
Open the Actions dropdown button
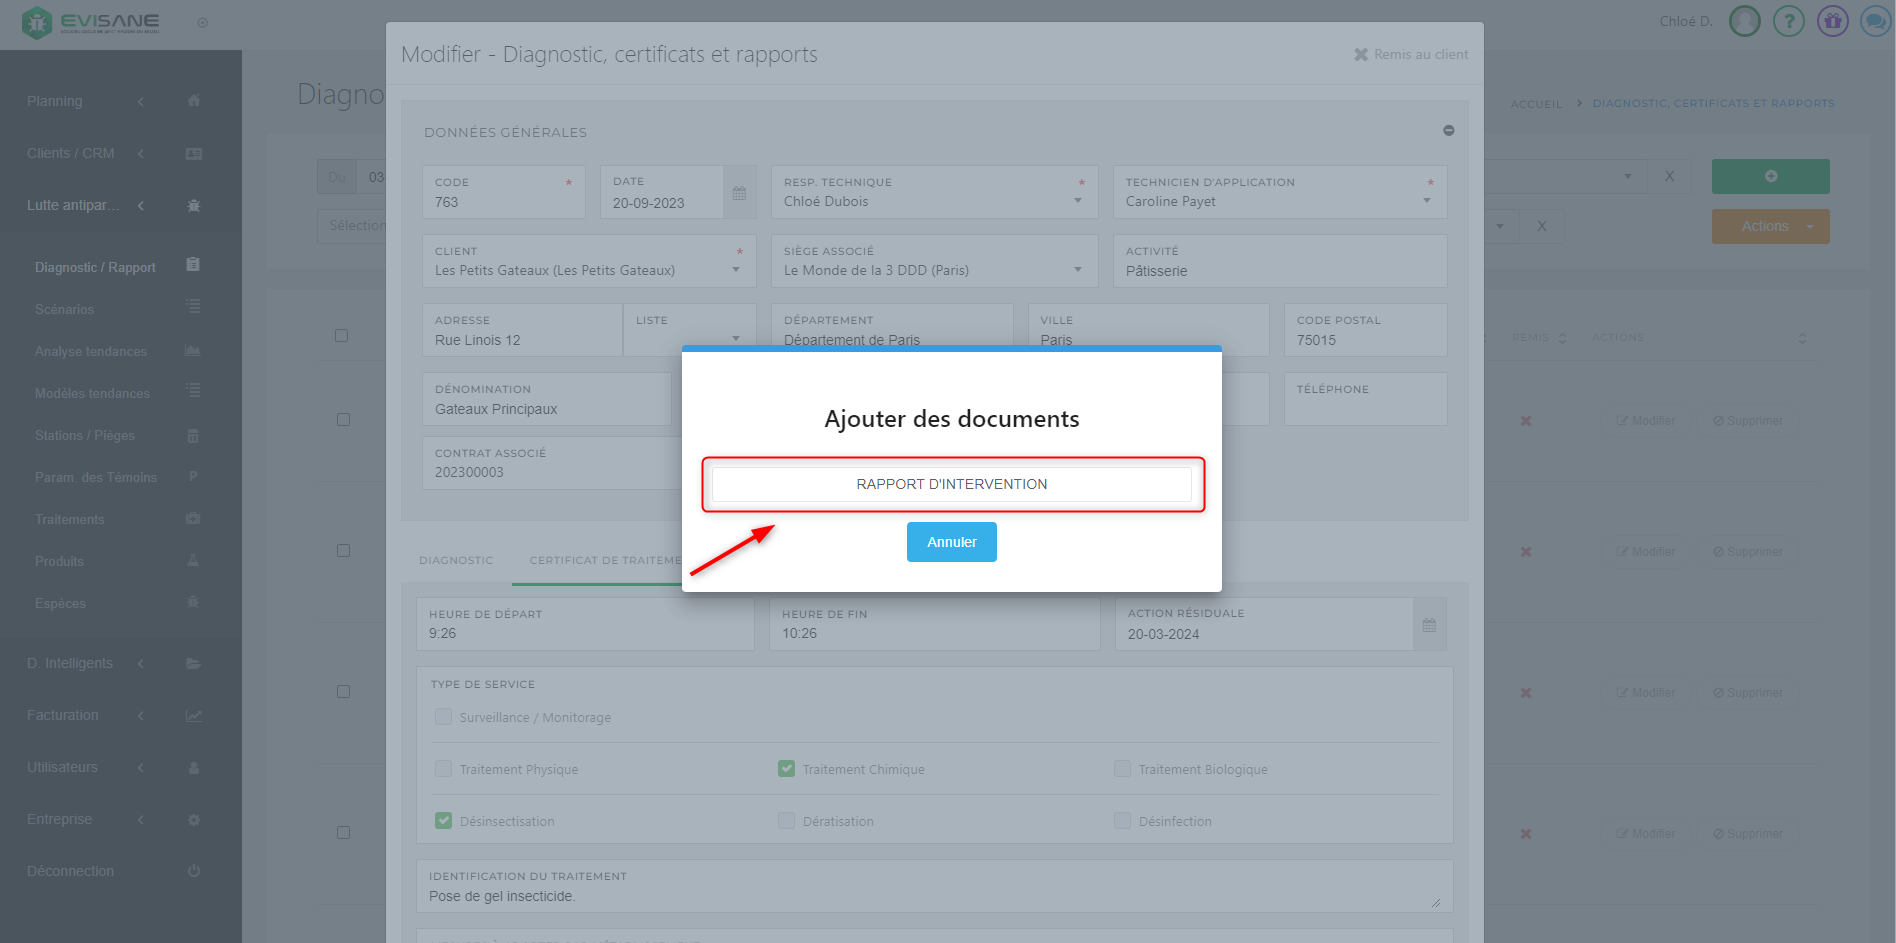1770,227
